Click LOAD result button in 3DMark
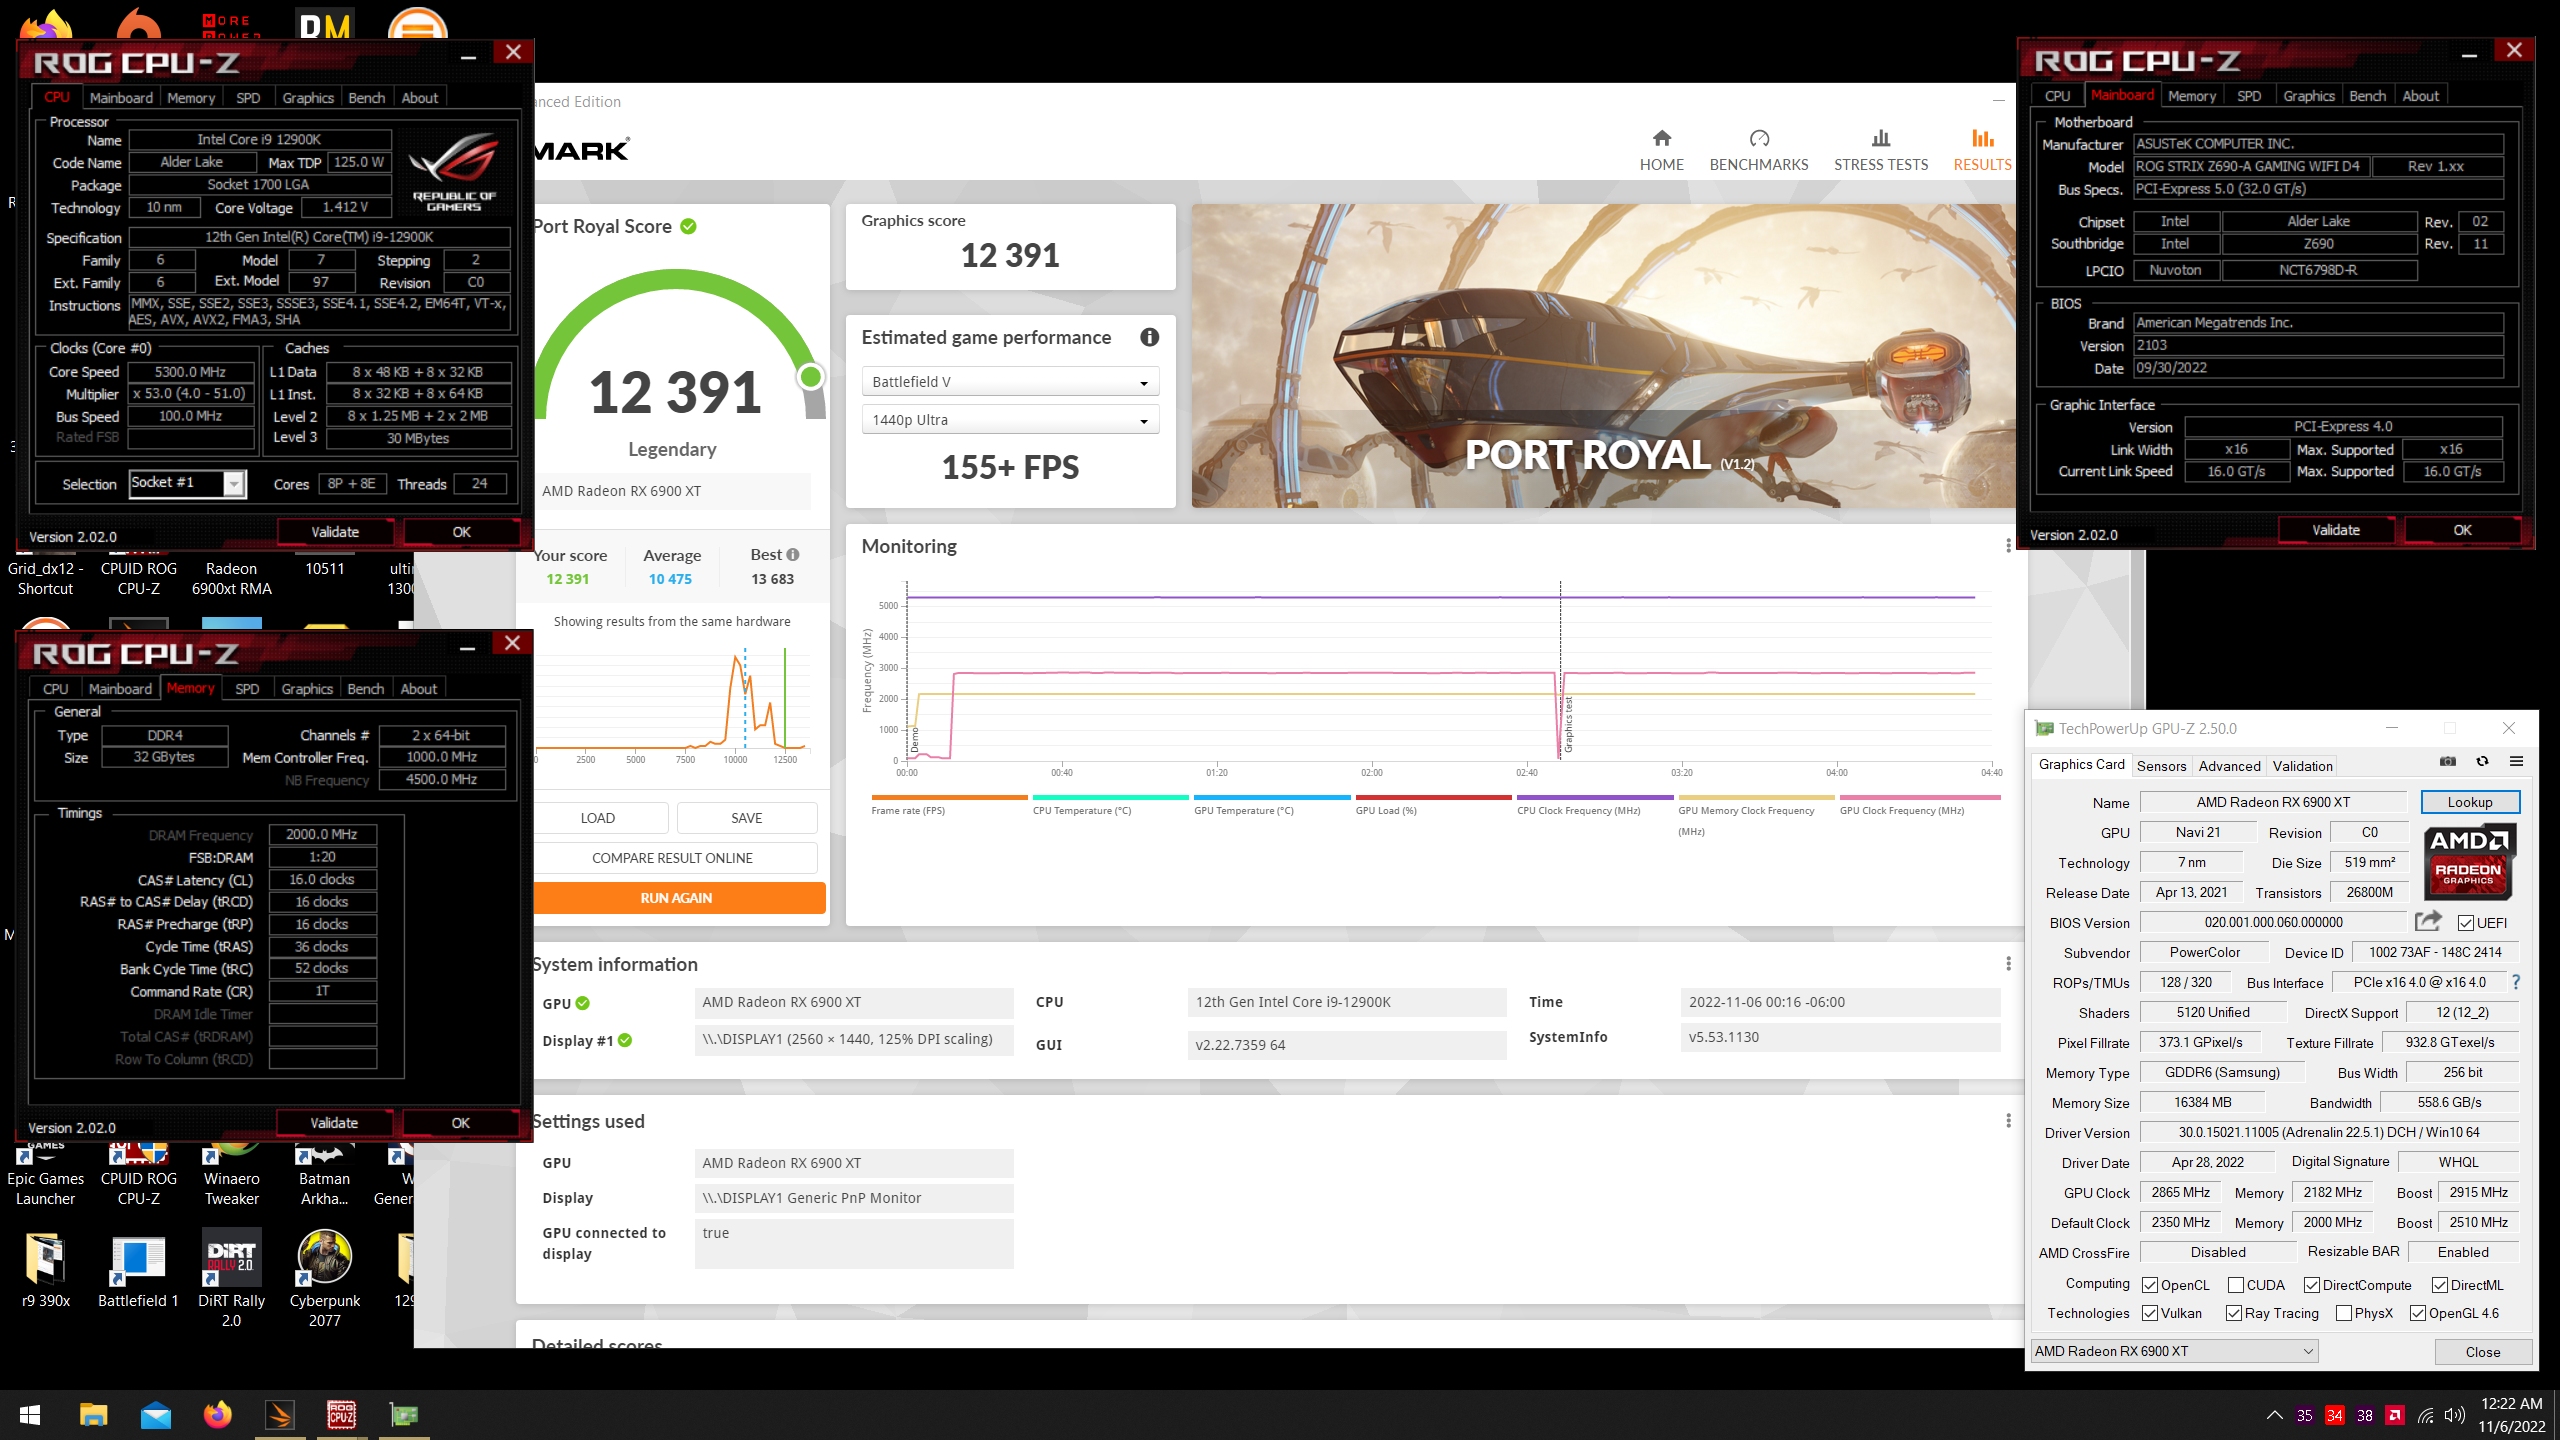The height and width of the screenshot is (1440, 2560). pyautogui.click(x=598, y=818)
